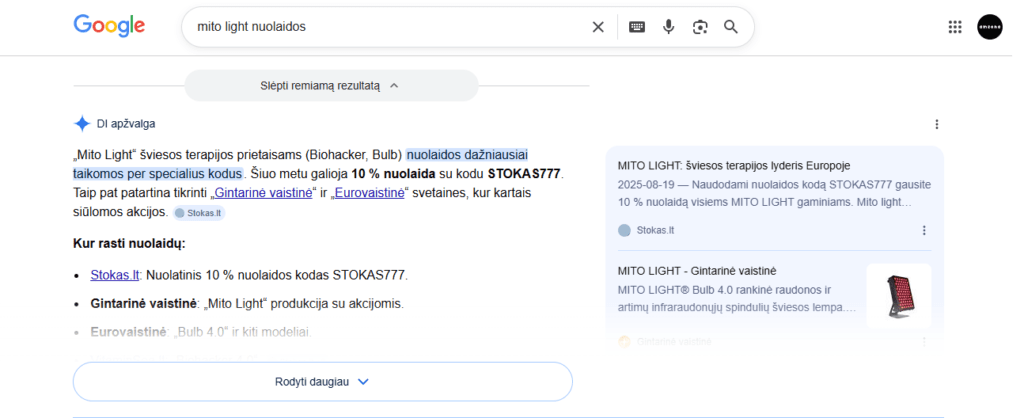Click the red light lamp thumbnail
Viewport: 1024px width, 418px height.
899,296
